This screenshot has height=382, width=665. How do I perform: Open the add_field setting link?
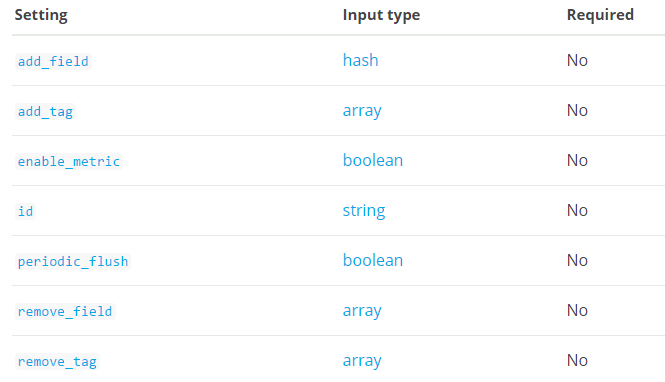coord(53,61)
